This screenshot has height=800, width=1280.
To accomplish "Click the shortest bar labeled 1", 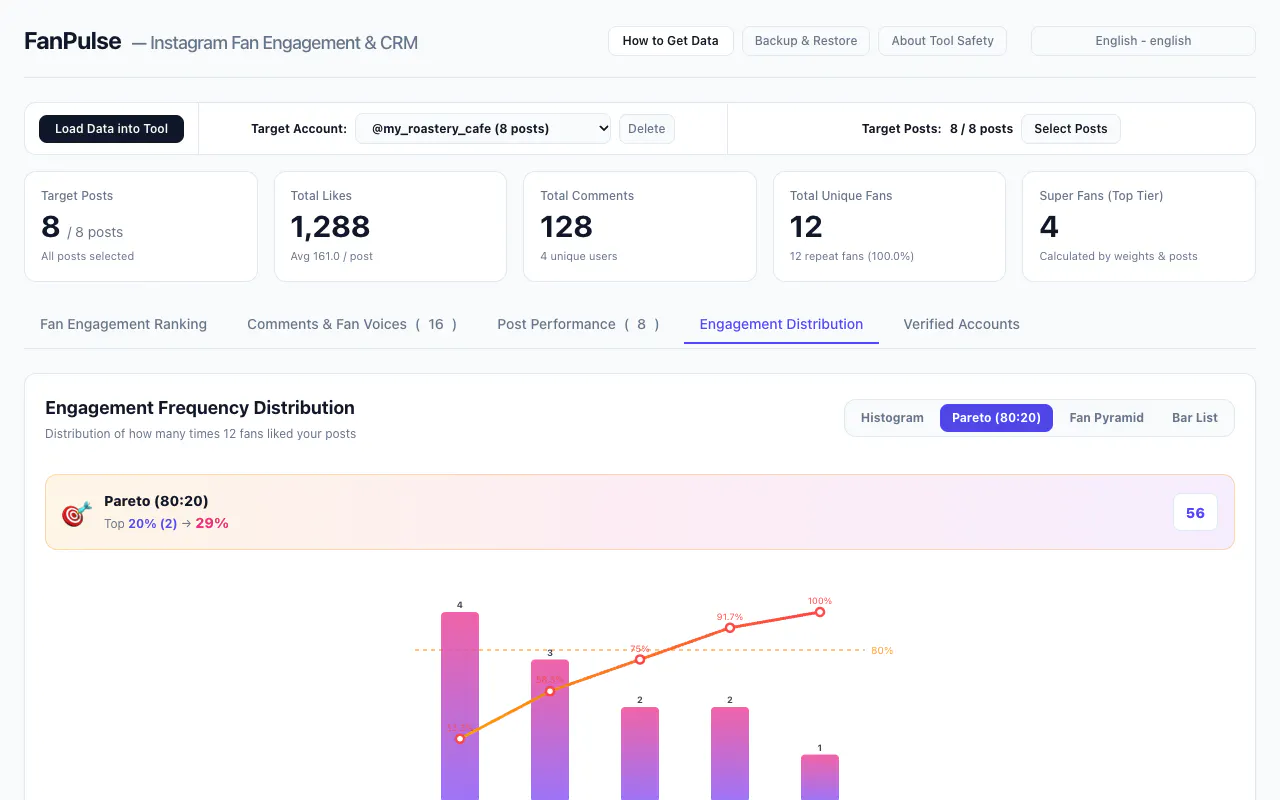I will click(x=820, y=777).
